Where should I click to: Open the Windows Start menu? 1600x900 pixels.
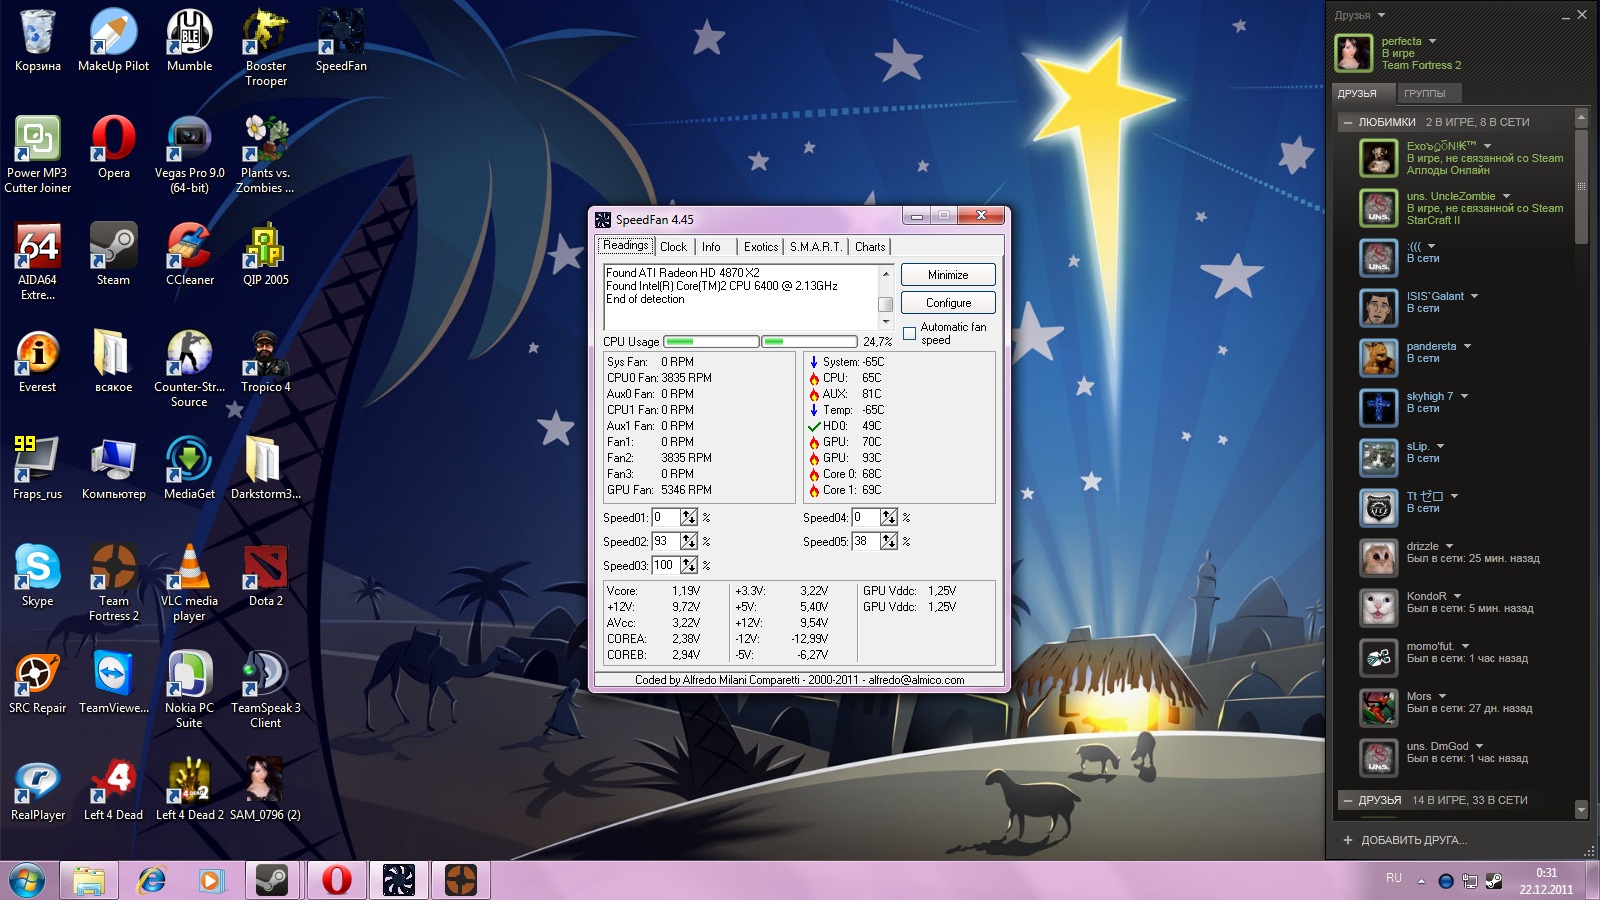click(x=27, y=880)
